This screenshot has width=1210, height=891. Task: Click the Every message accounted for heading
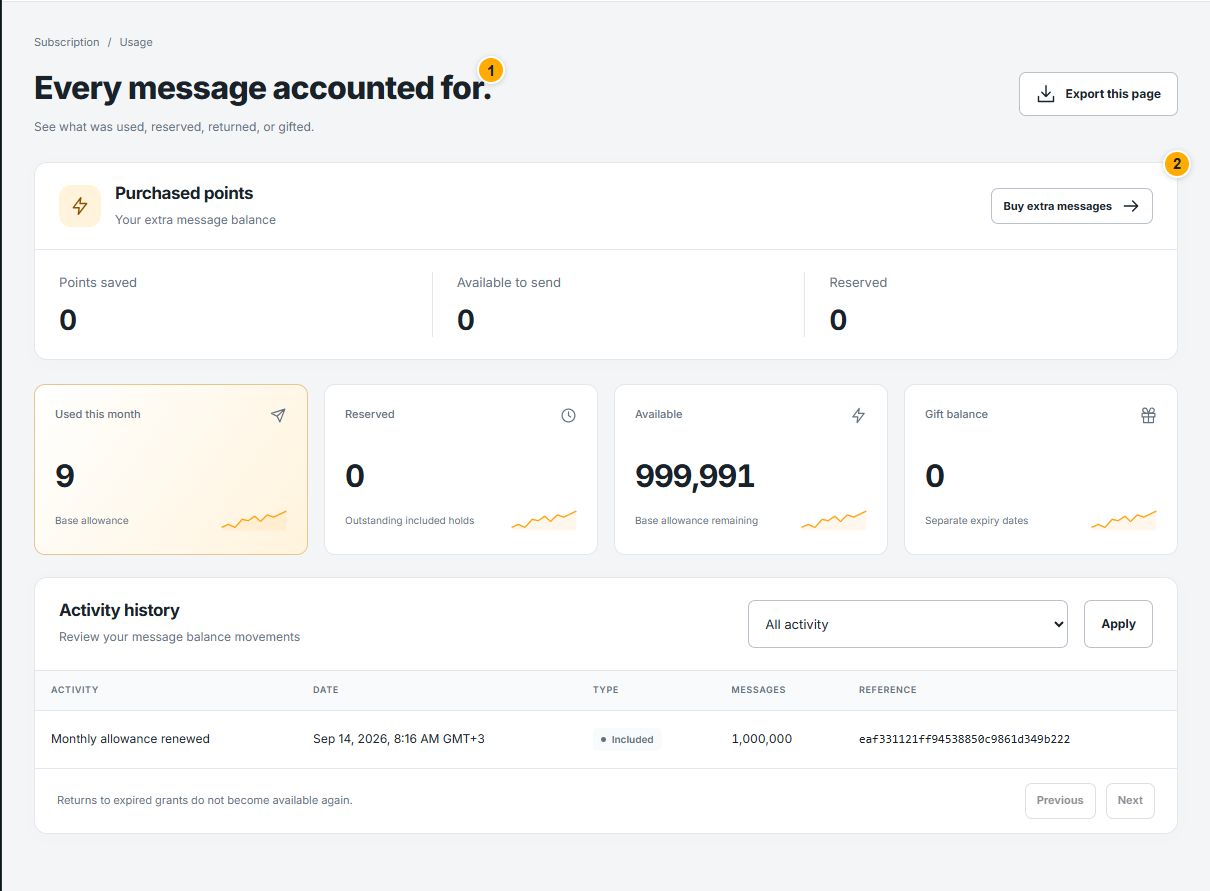coord(263,88)
